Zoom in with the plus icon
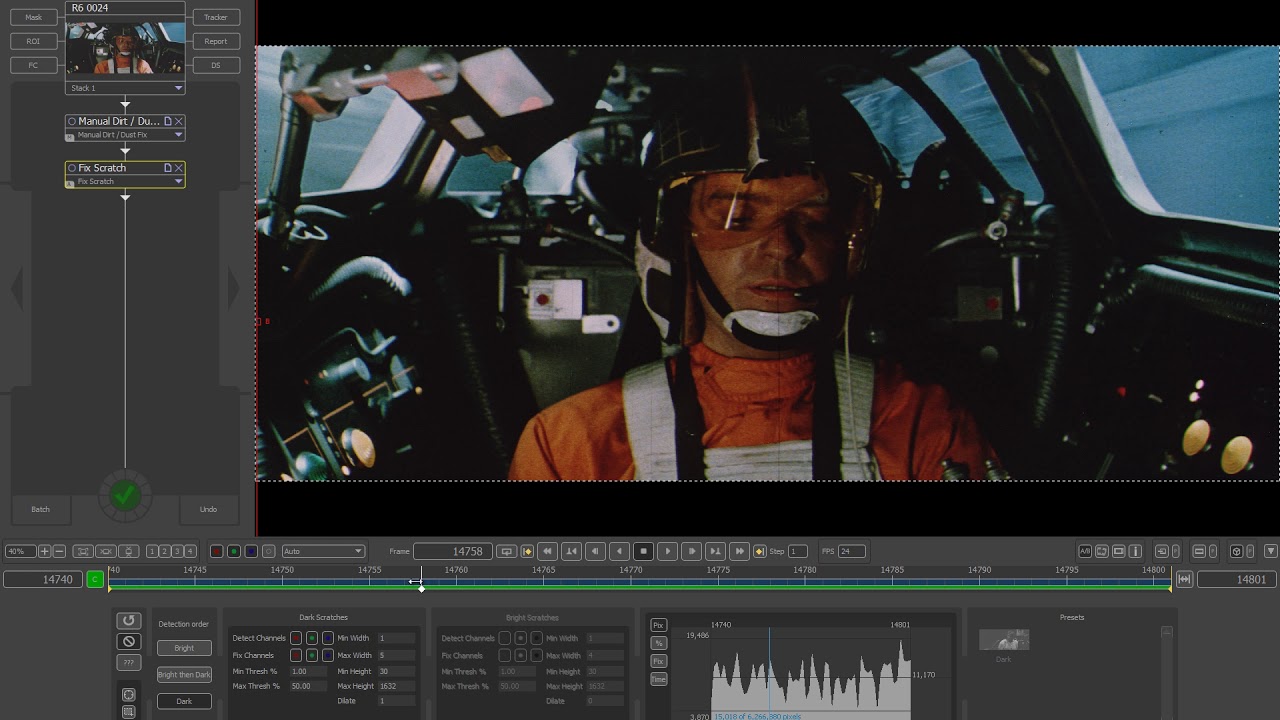The width and height of the screenshot is (1280, 720). [44, 551]
